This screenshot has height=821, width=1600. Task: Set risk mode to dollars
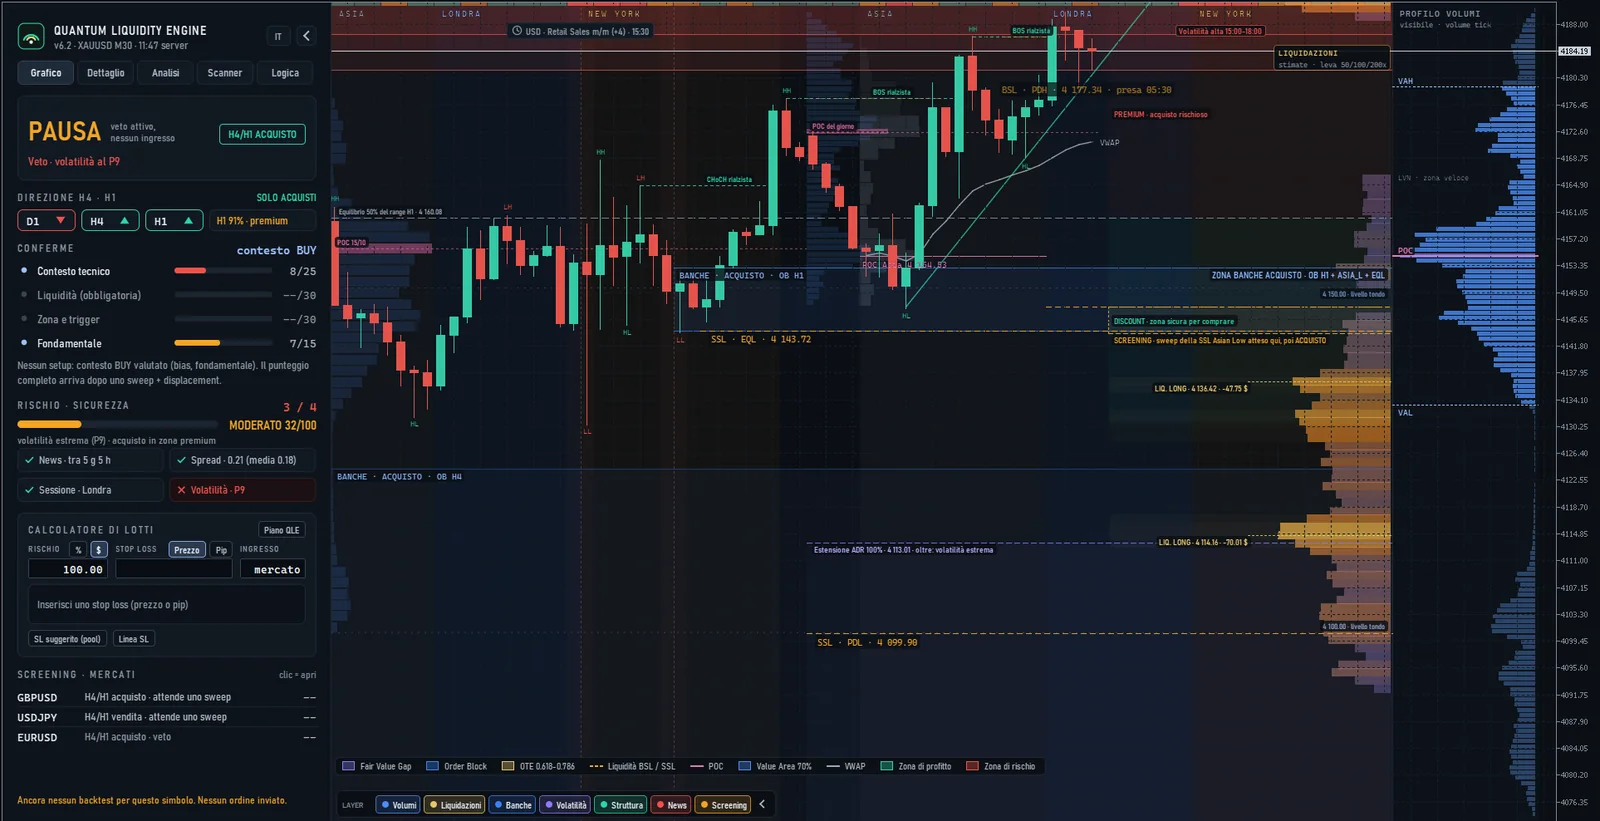point(98,550)
